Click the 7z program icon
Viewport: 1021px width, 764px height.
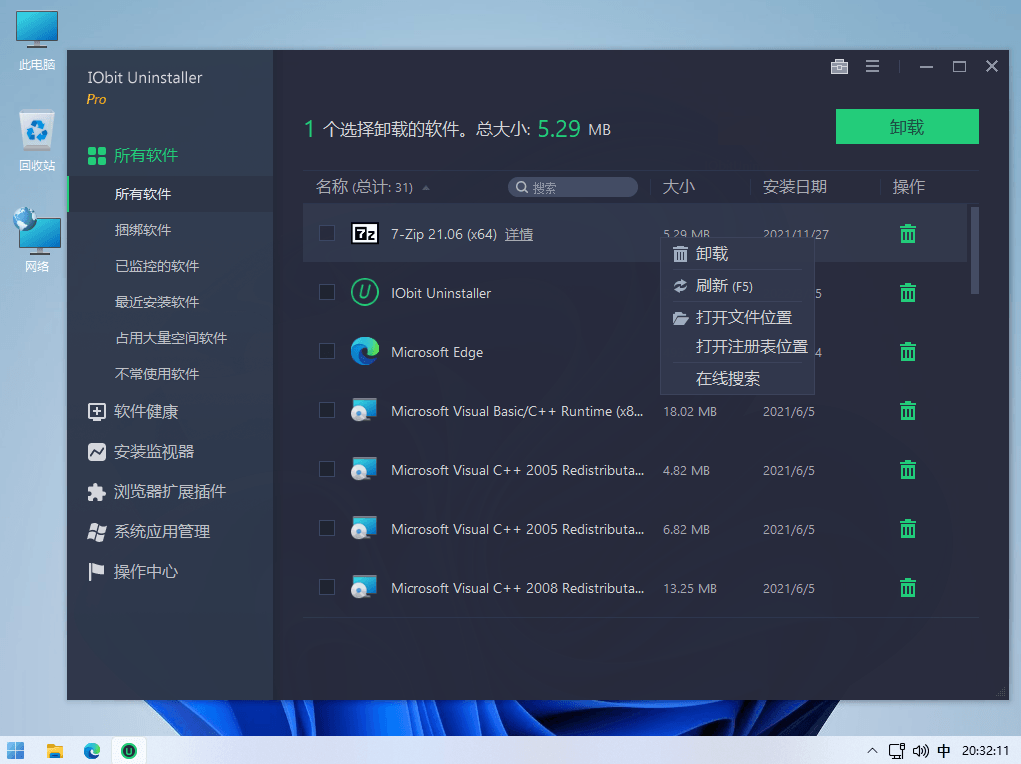[x=365, y=233]
